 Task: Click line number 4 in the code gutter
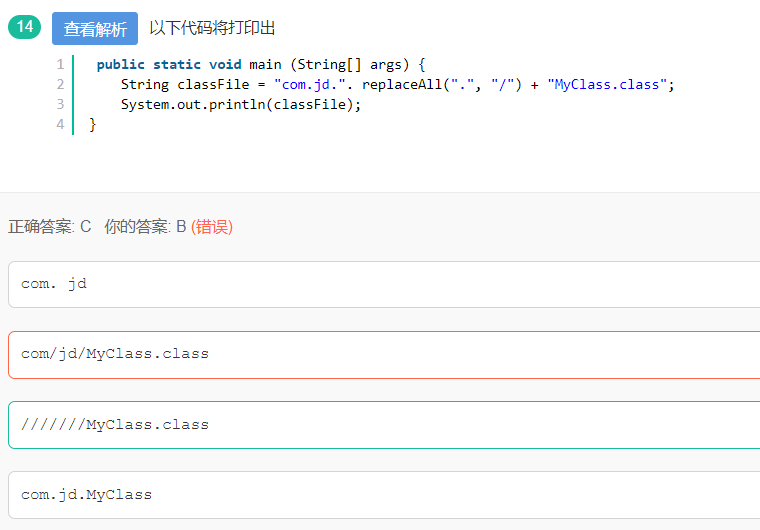(x=60, y=124)
